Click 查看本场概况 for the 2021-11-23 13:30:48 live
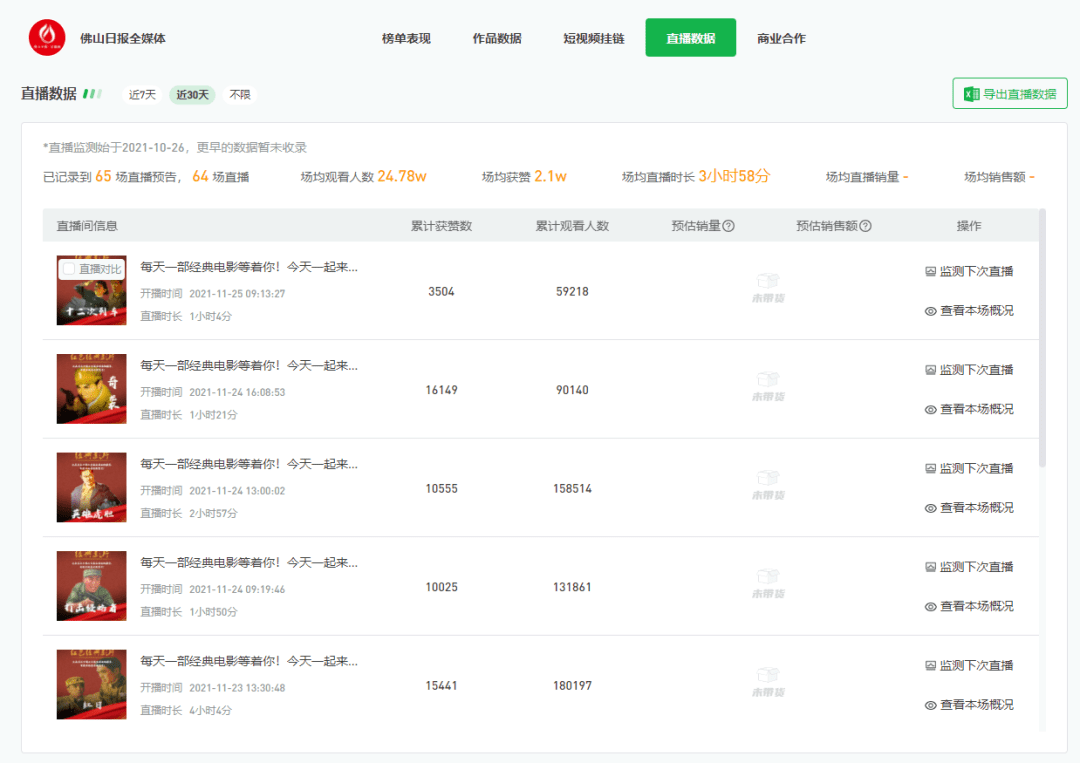Viewport: 1080px width, 763px height. (x=969, y=705)
